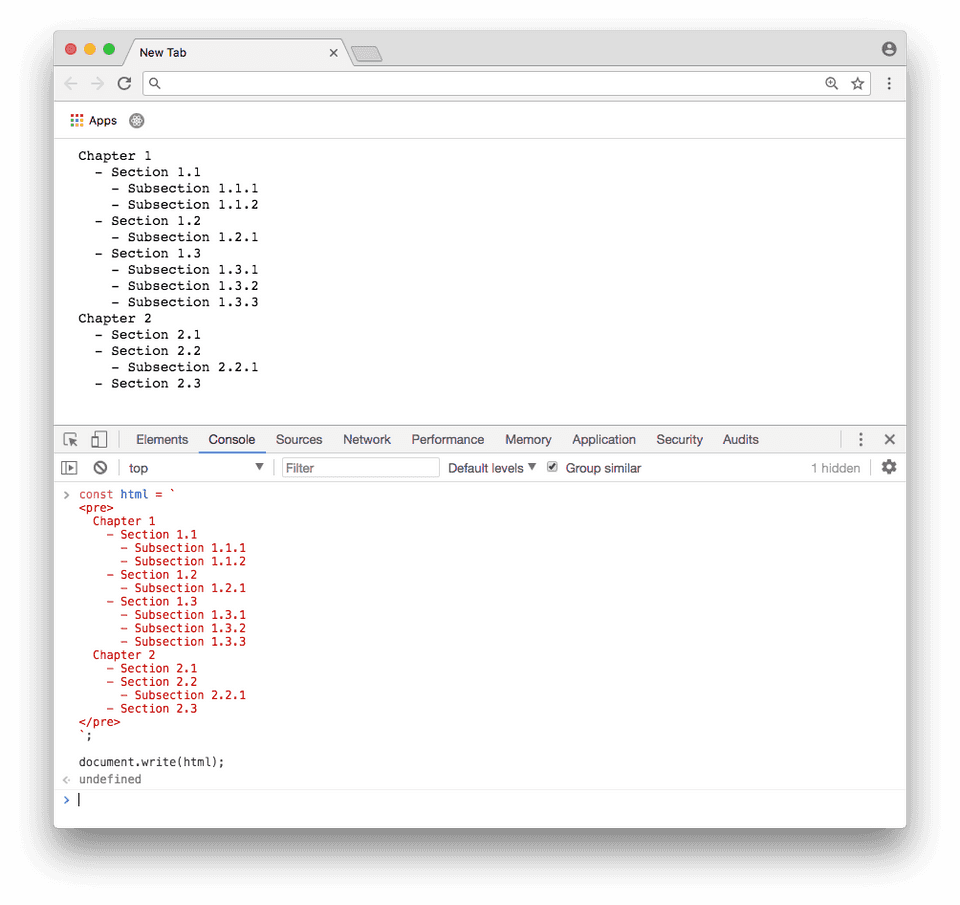Screen dimensions: 960x905
Task: Focus the console Filter field
Action: point(361,468)
